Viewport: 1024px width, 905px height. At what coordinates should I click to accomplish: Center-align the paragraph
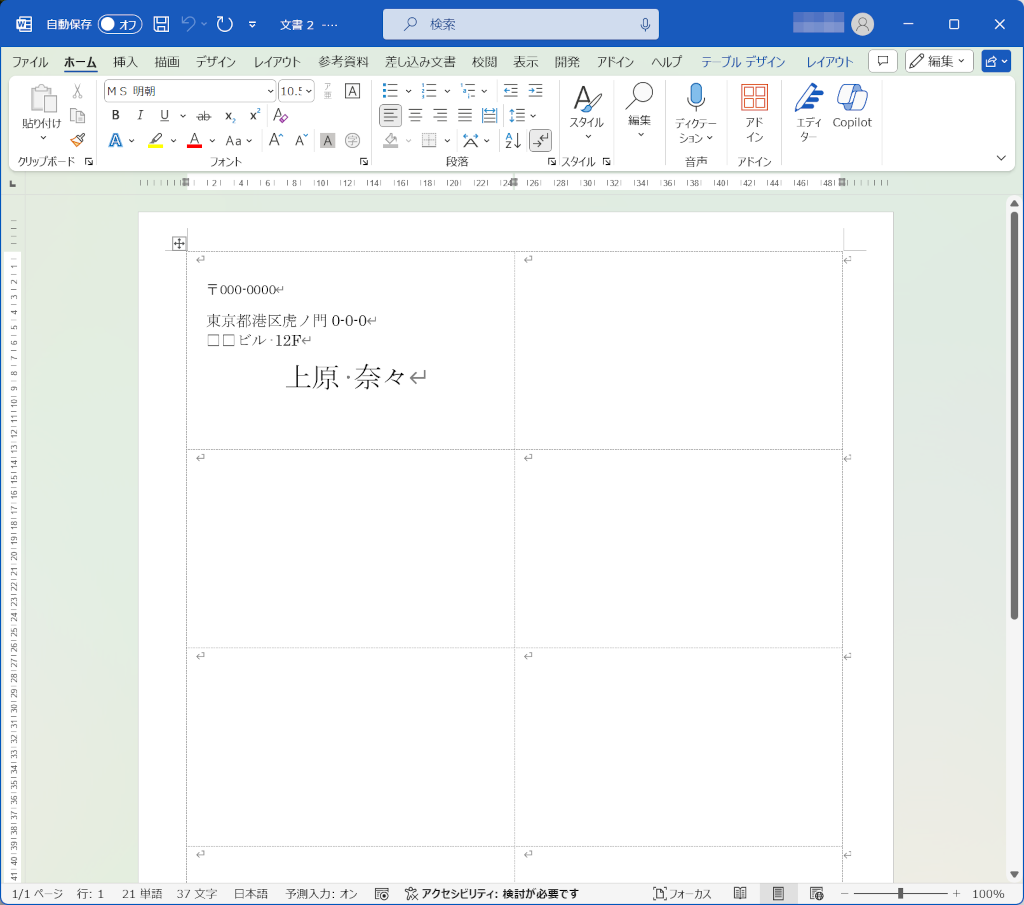click(415, 116)
